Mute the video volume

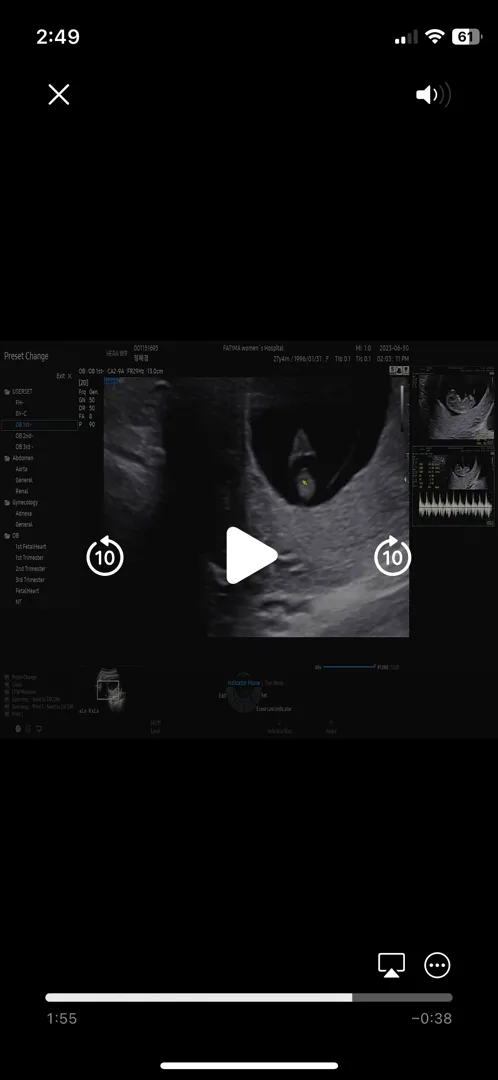coord(433,95)
